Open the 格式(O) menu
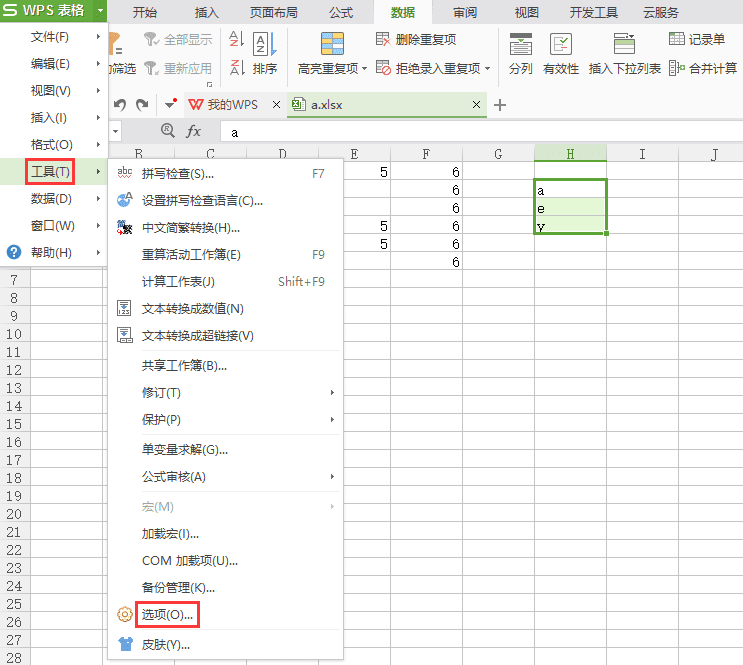Image resolution: width=743 pixels, height=665 pixels. 54,145
